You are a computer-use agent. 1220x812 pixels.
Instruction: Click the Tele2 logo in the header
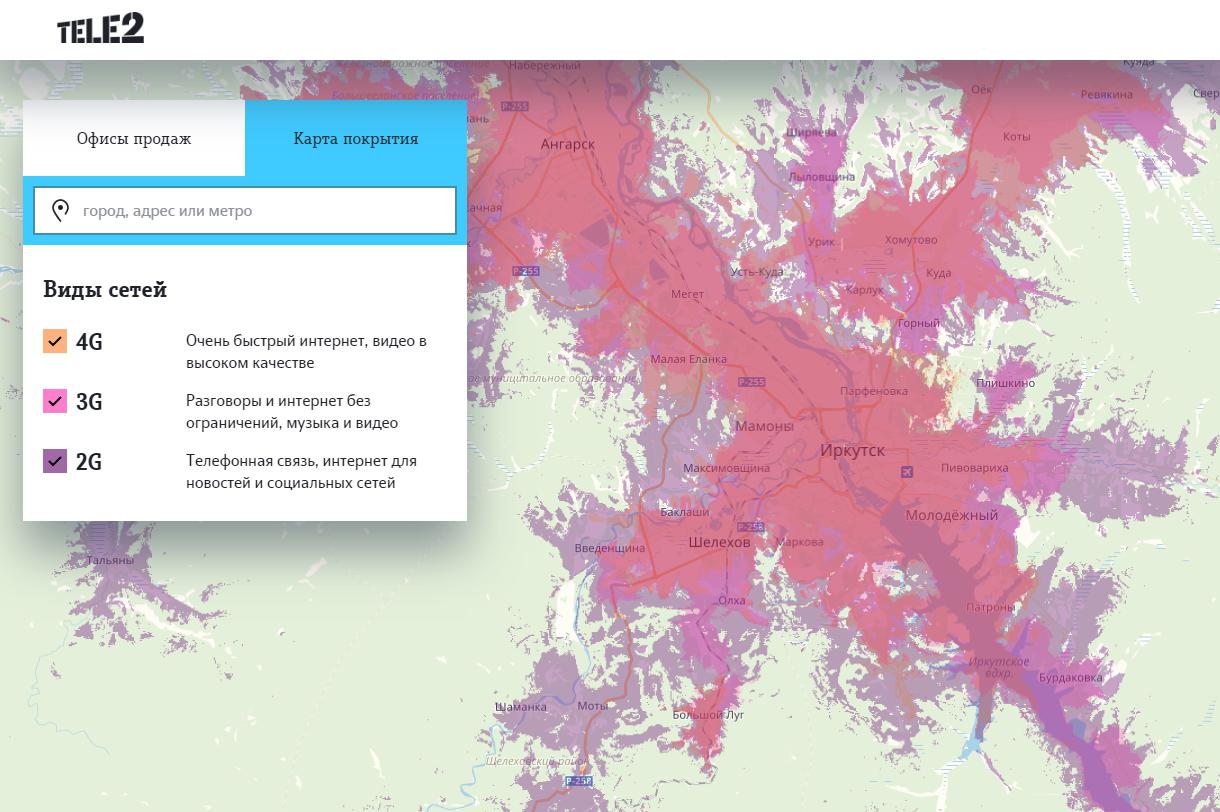(100, 29)
